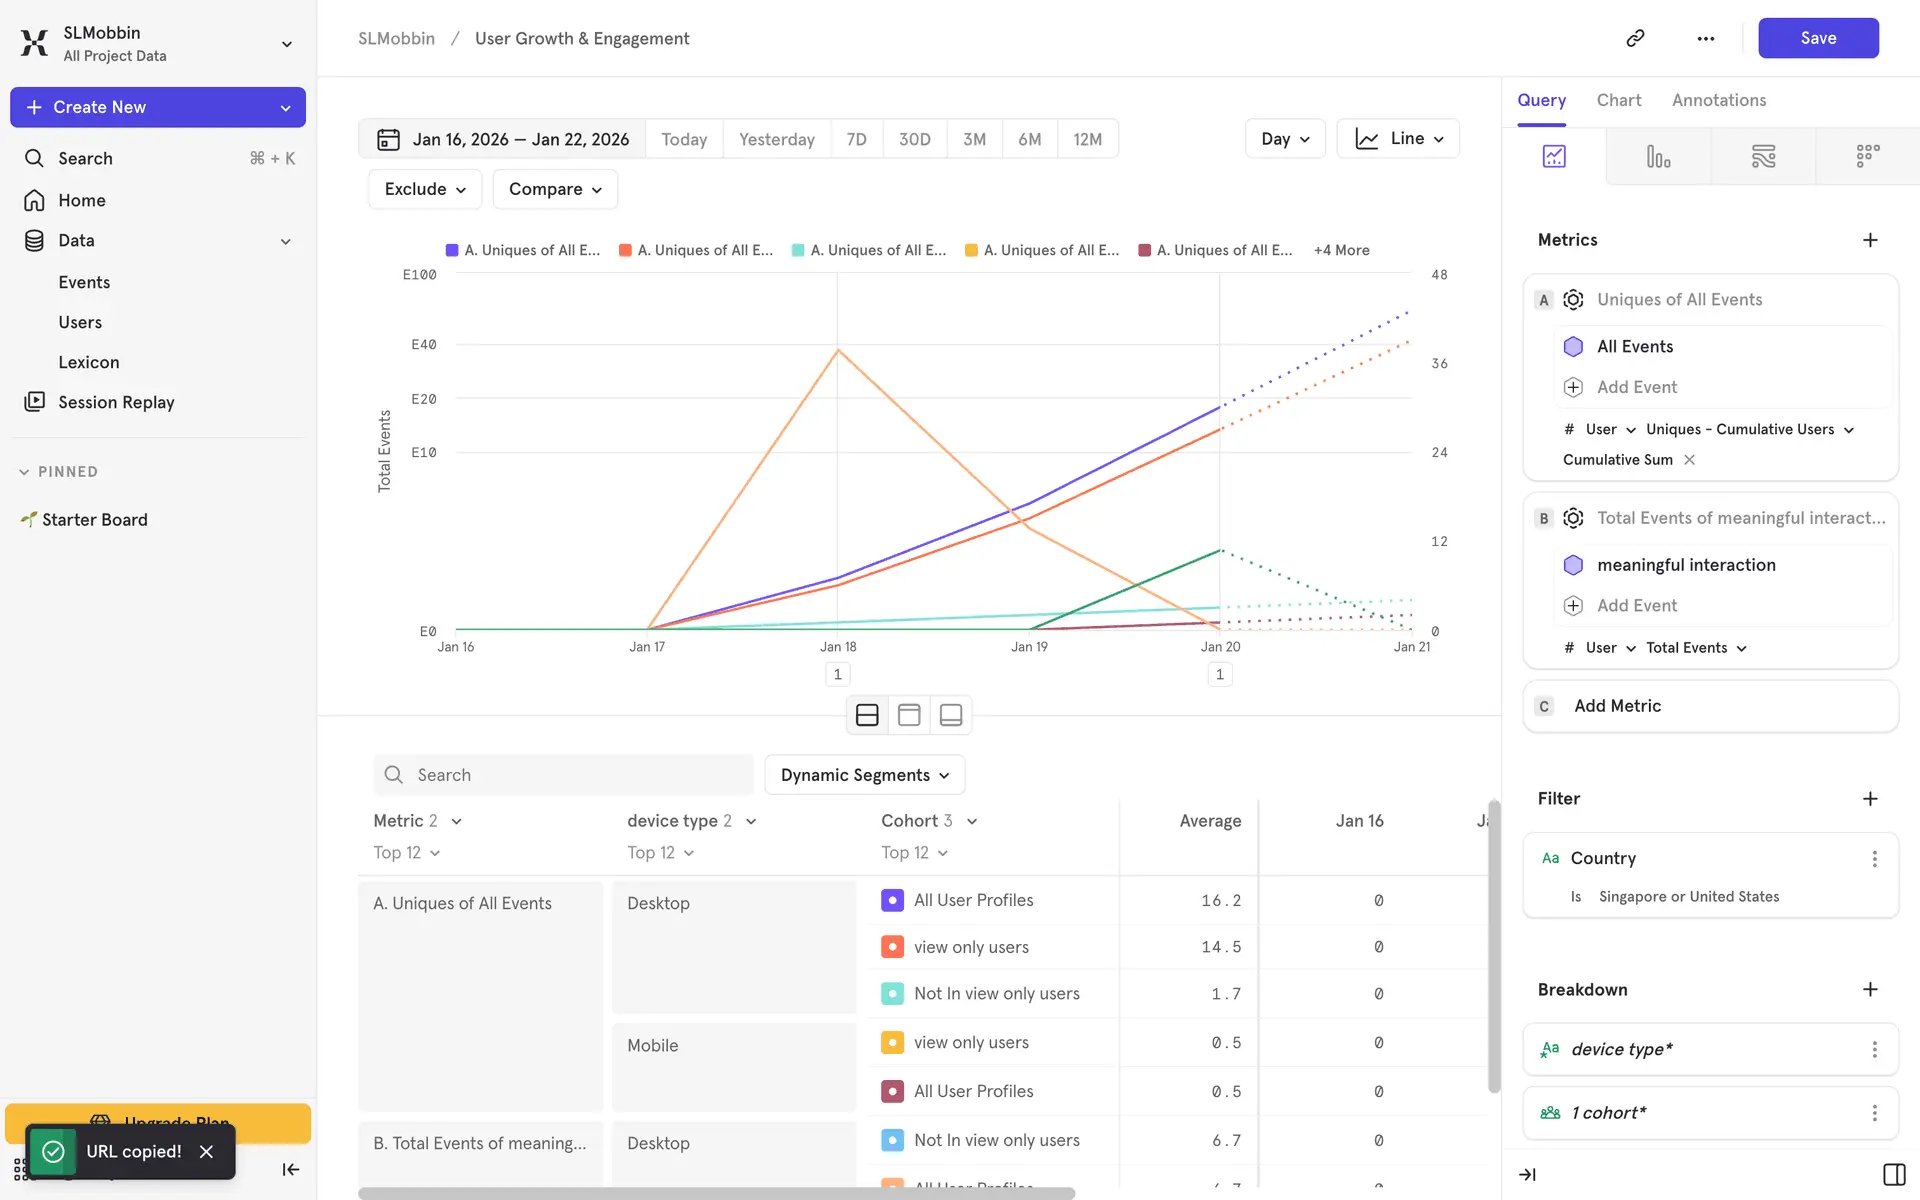Add a new metric with plus icon

click(x=1870, y=240)
